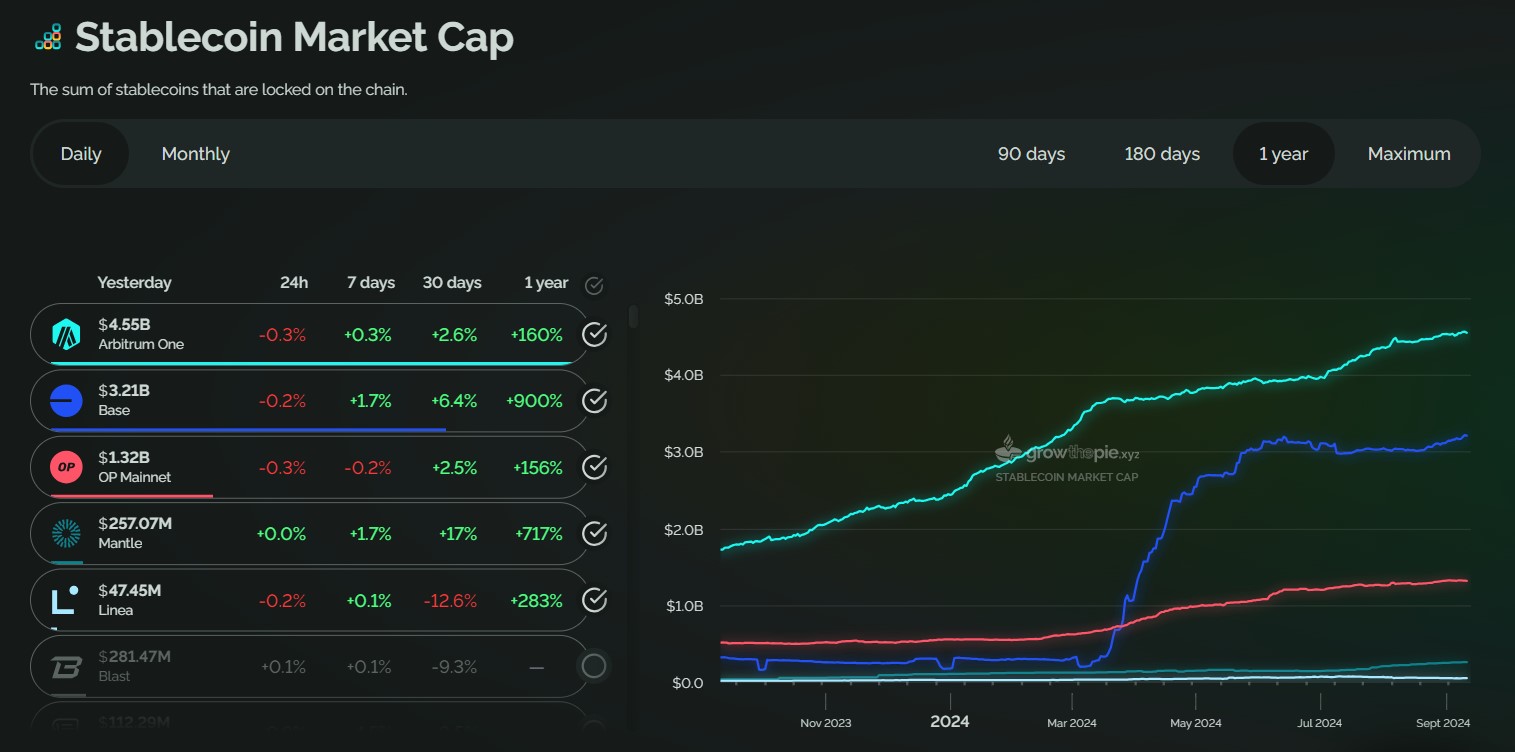Viewport: 1515px width, 752px height.
Task: Uncheck the Linea chain toggle
Action: (594, 600)
